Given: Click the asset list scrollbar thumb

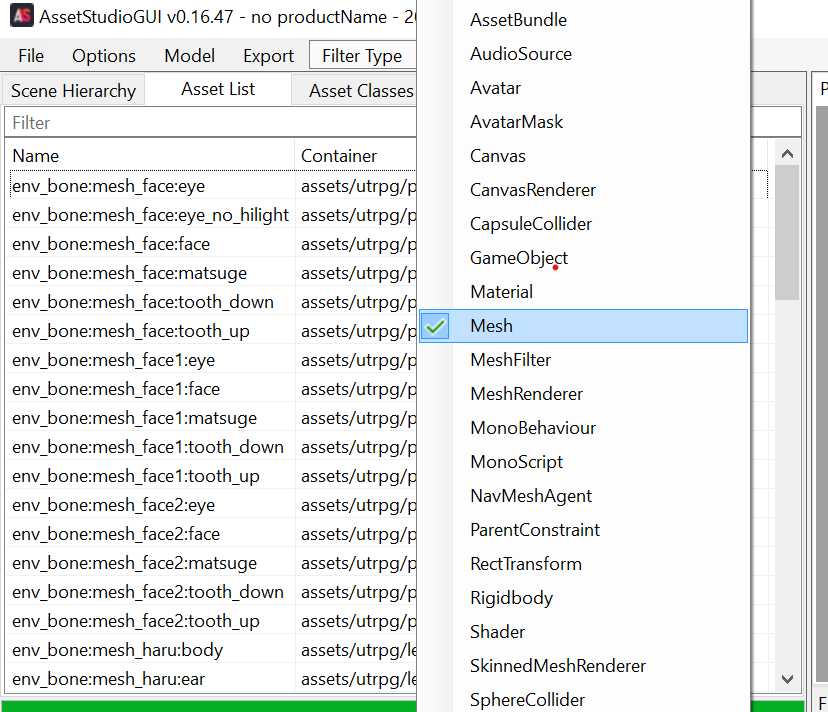Looking at the screenshot, I should point(787,232).
